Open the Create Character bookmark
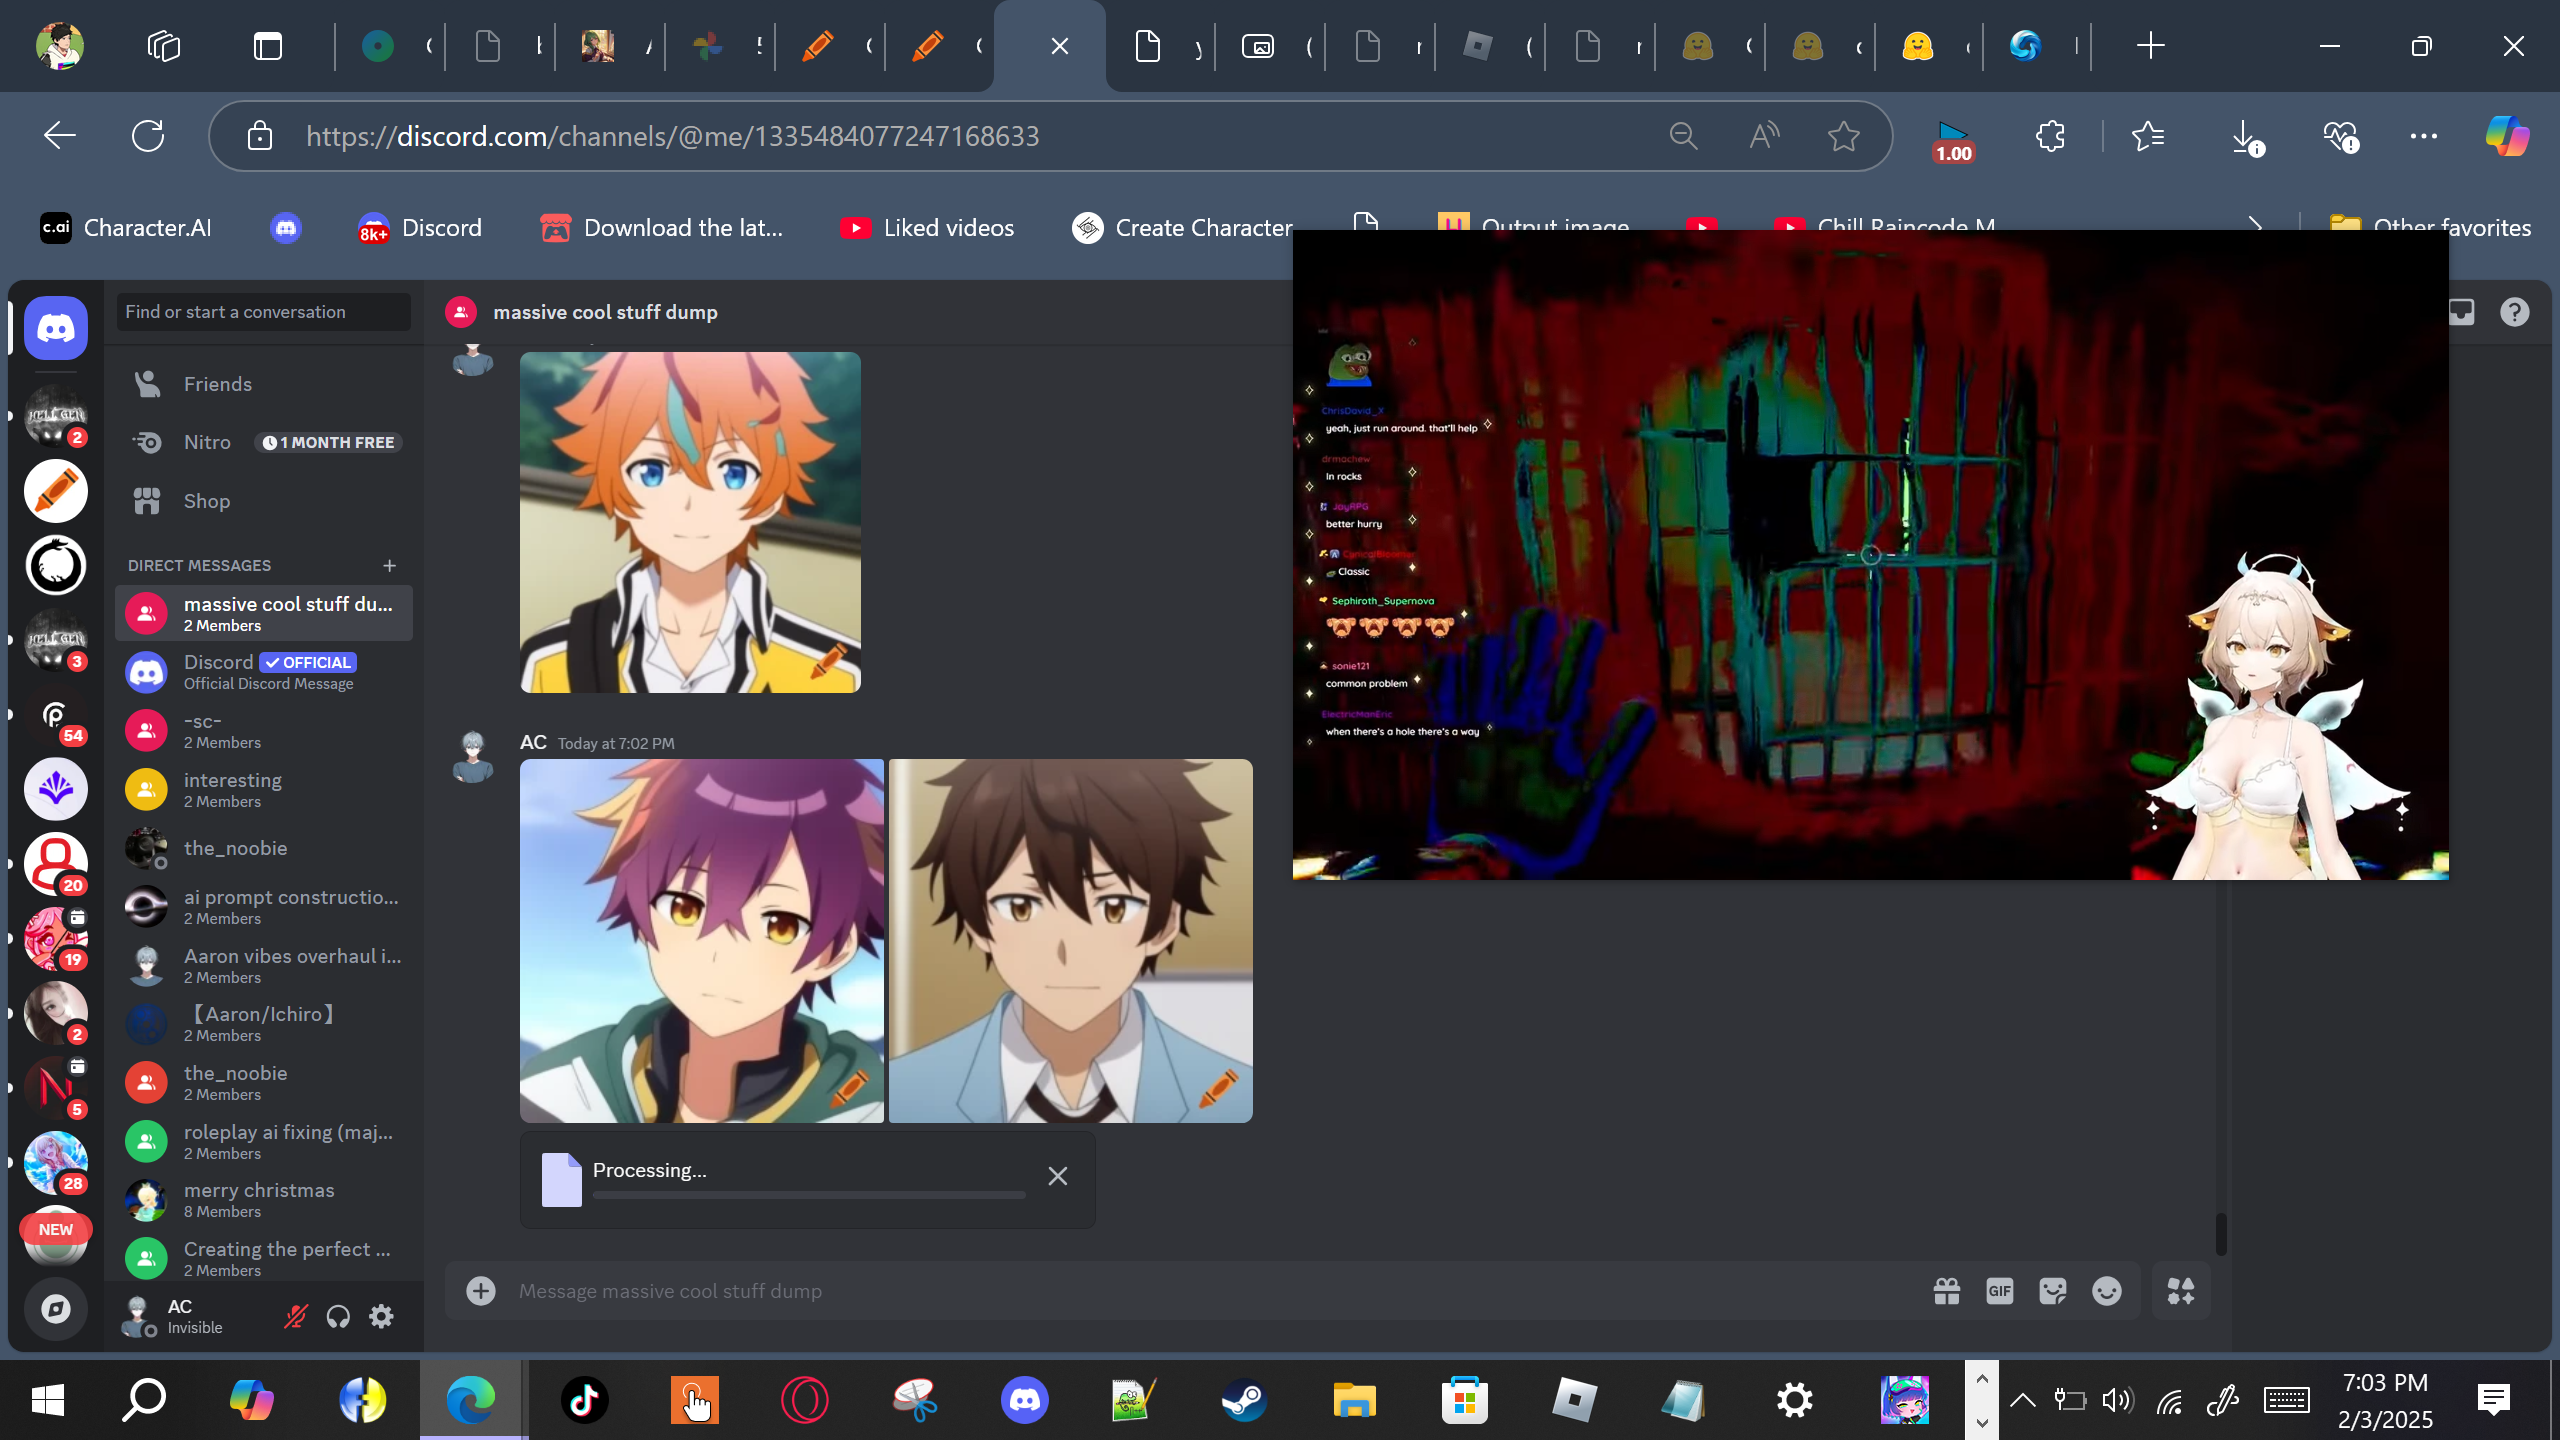Screen dimensions: 2560x1440 click(x=1182, y=228)
